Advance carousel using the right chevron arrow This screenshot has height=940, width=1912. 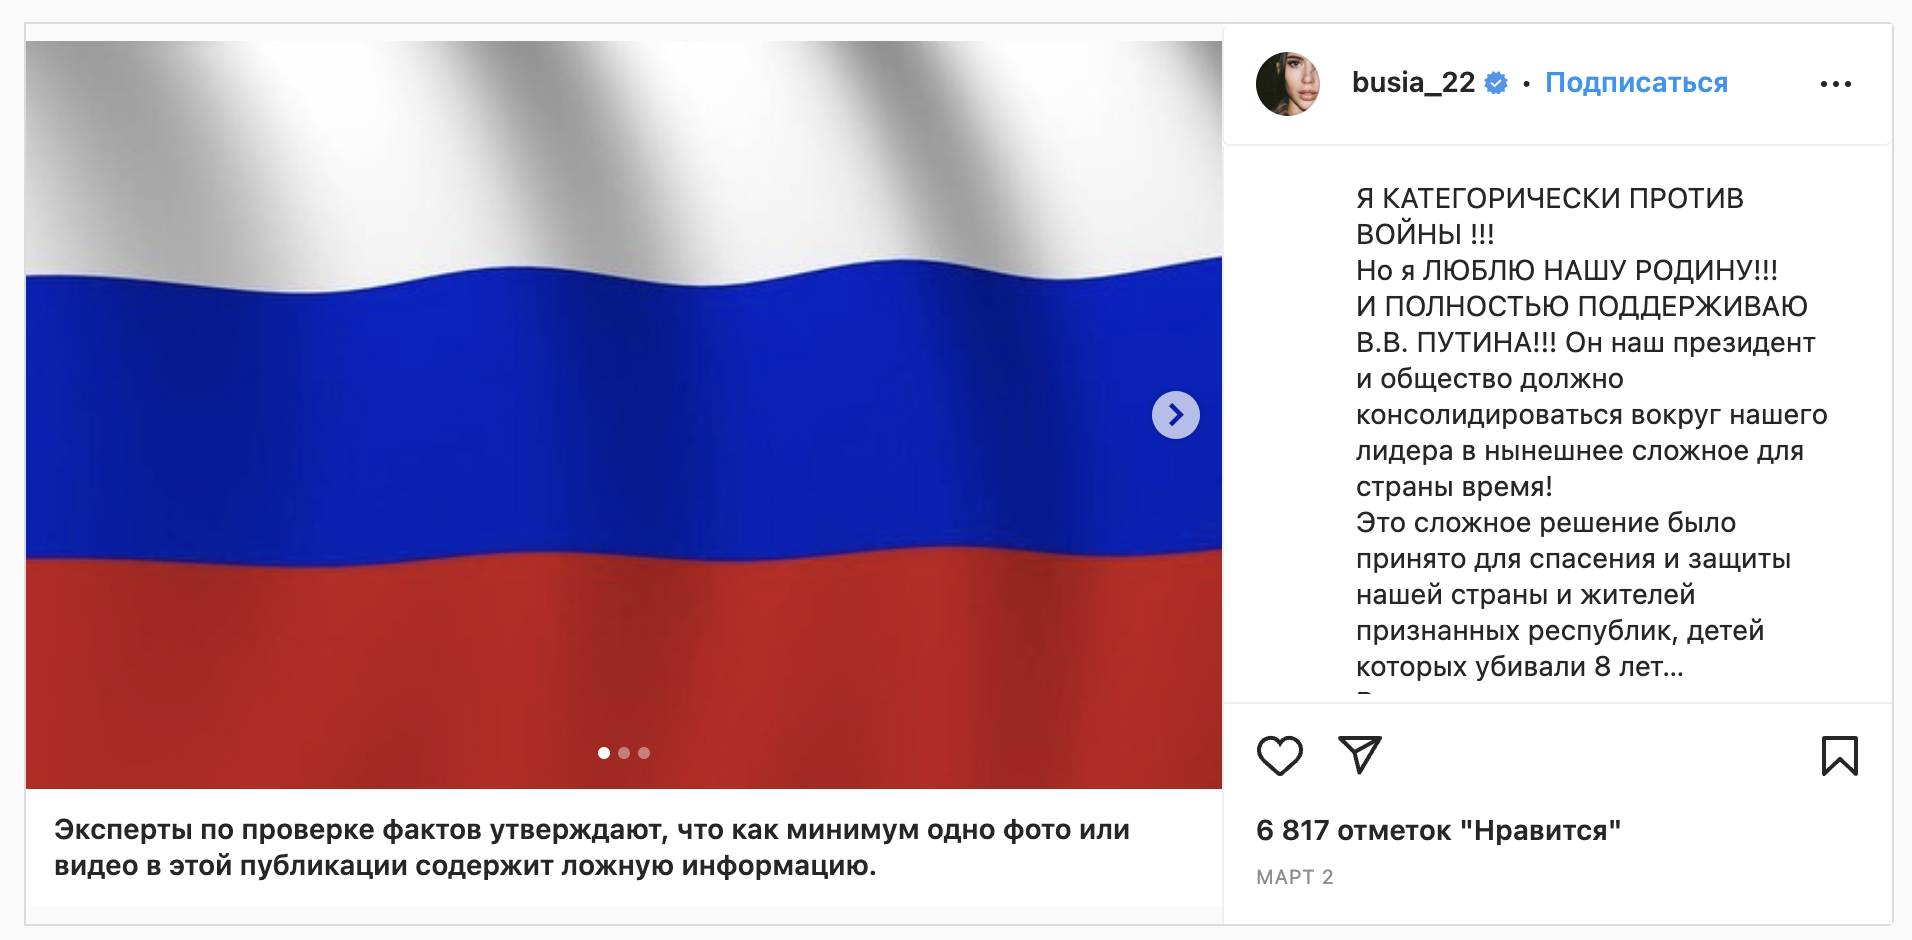(1176, 414)
